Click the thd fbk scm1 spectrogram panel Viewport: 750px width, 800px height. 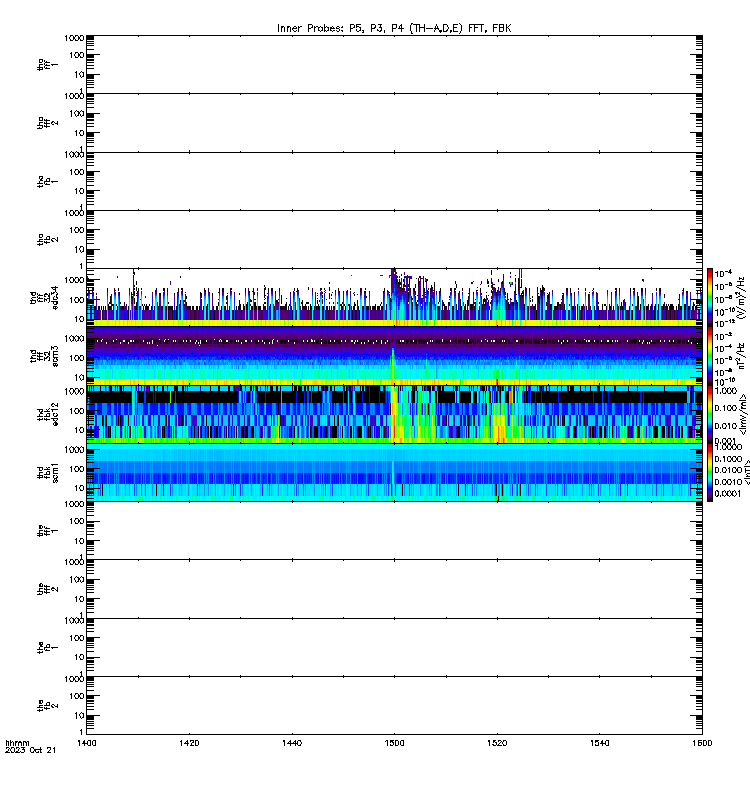tap(394, 472)
